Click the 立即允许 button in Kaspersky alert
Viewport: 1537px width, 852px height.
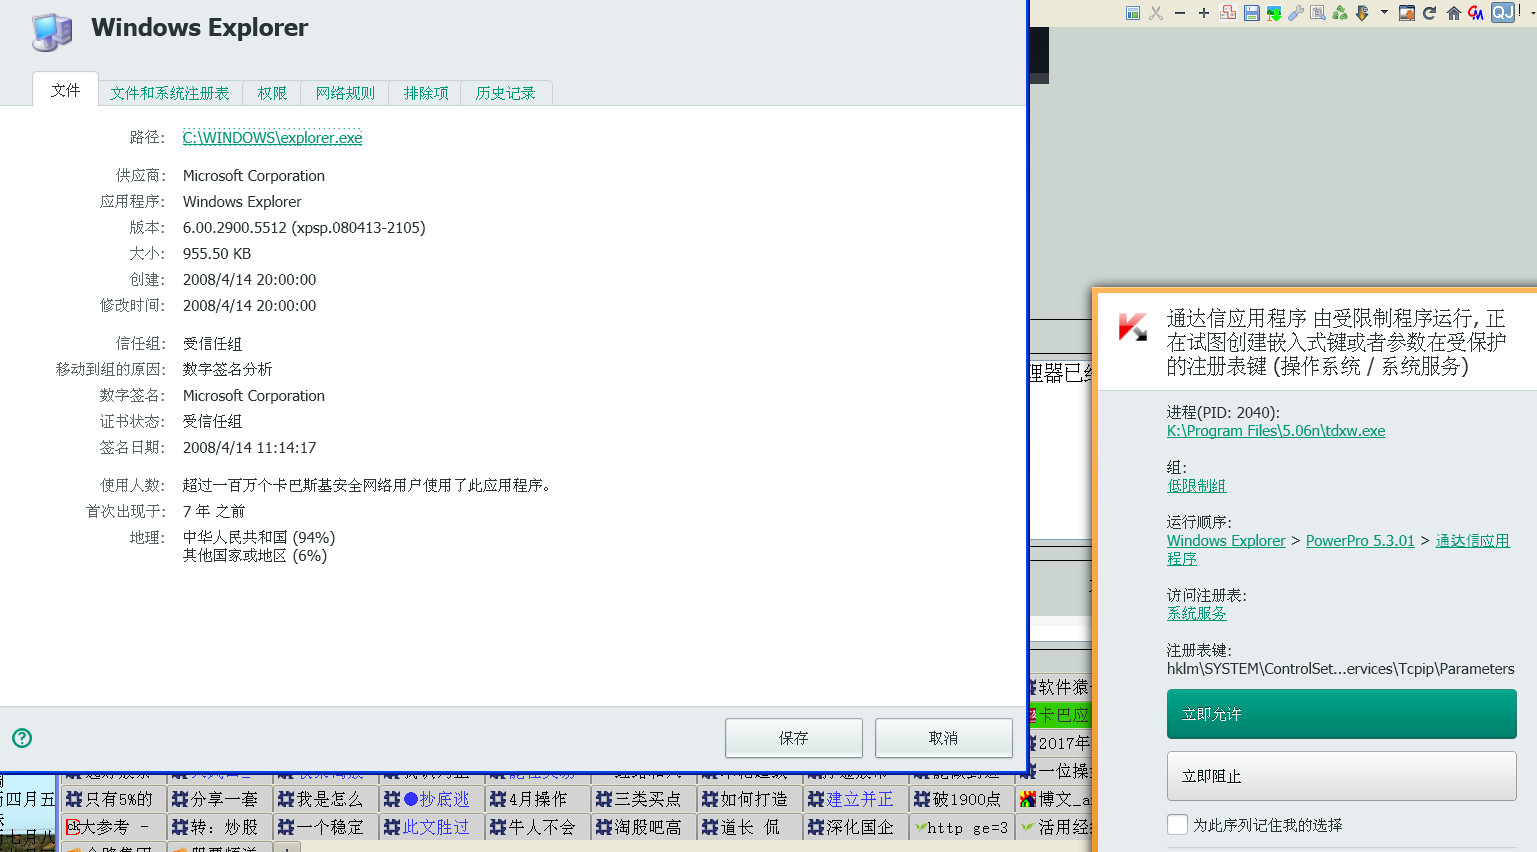(1342, 714)
